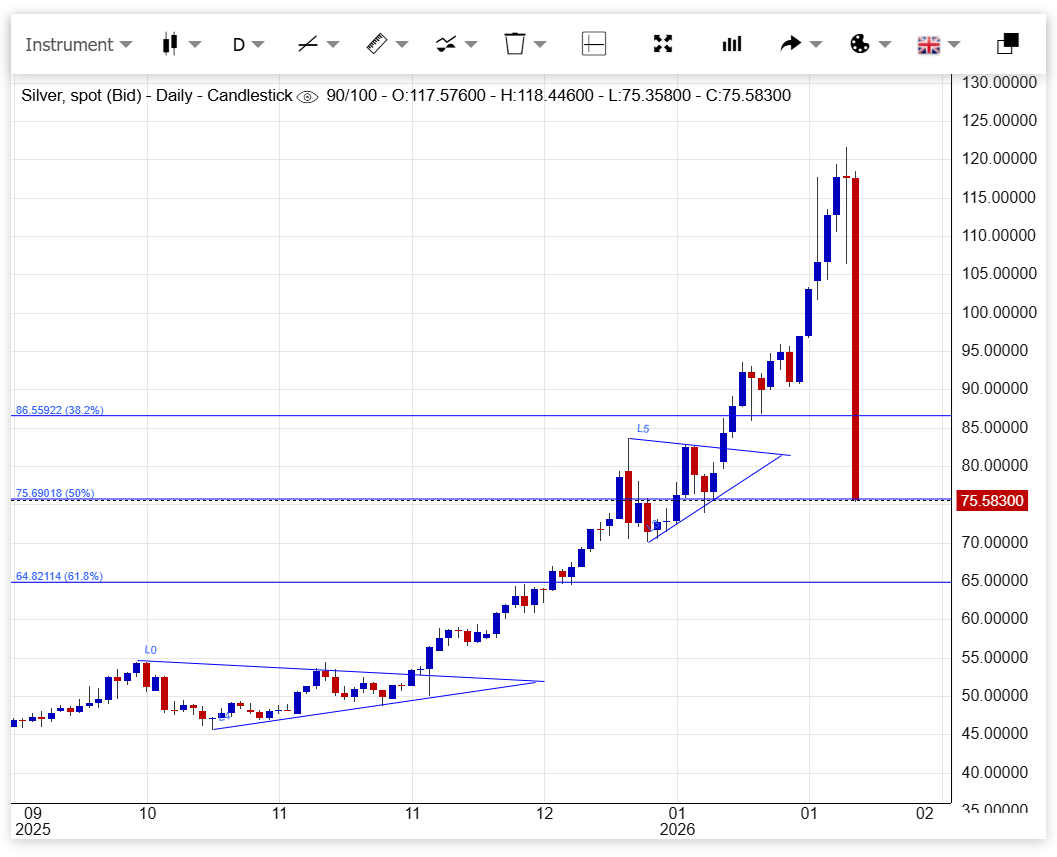Select the trend line drawing tool
The width and height of the screenshot is (1057, 857).
(308, 44)
